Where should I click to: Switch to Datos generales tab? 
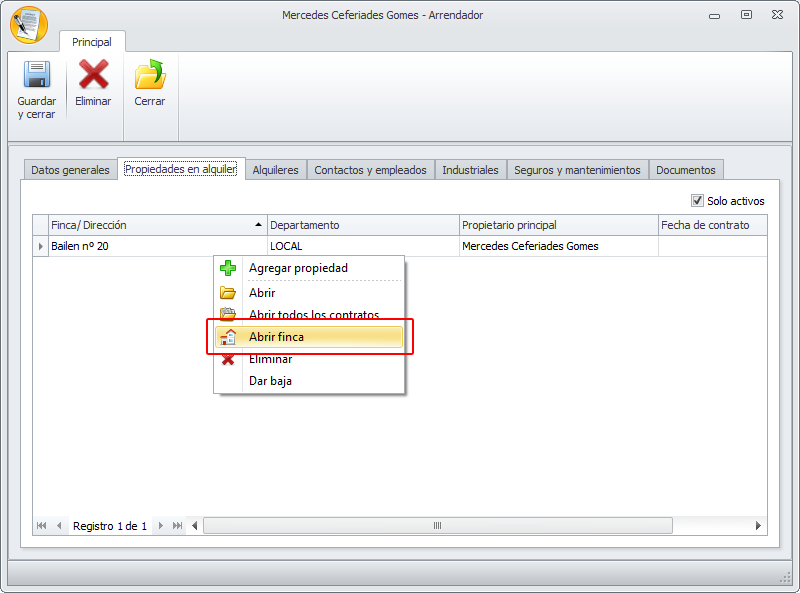[x=70, y=170]
